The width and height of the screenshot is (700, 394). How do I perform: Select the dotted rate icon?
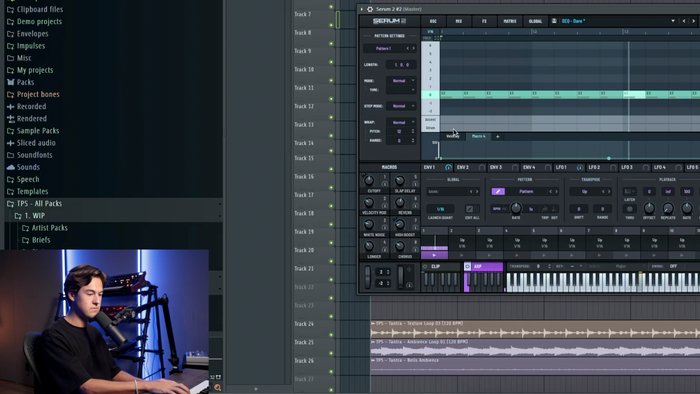pos(554,209)
